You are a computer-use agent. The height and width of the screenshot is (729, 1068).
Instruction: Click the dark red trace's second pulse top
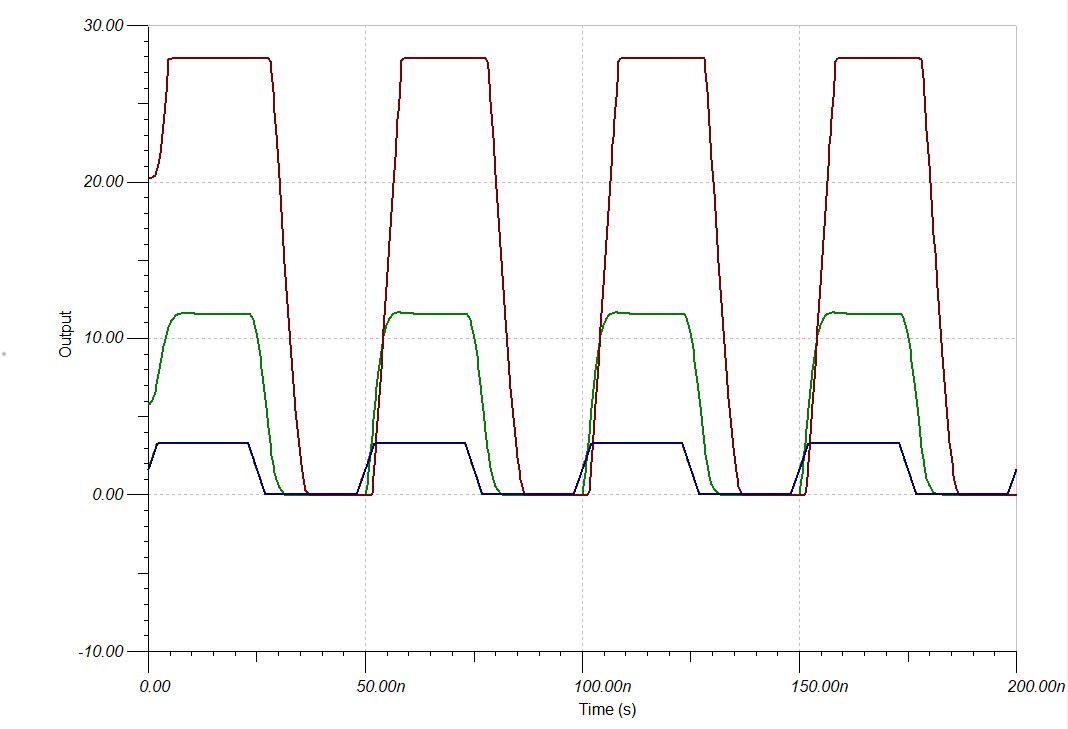click(x=445, y=58)
